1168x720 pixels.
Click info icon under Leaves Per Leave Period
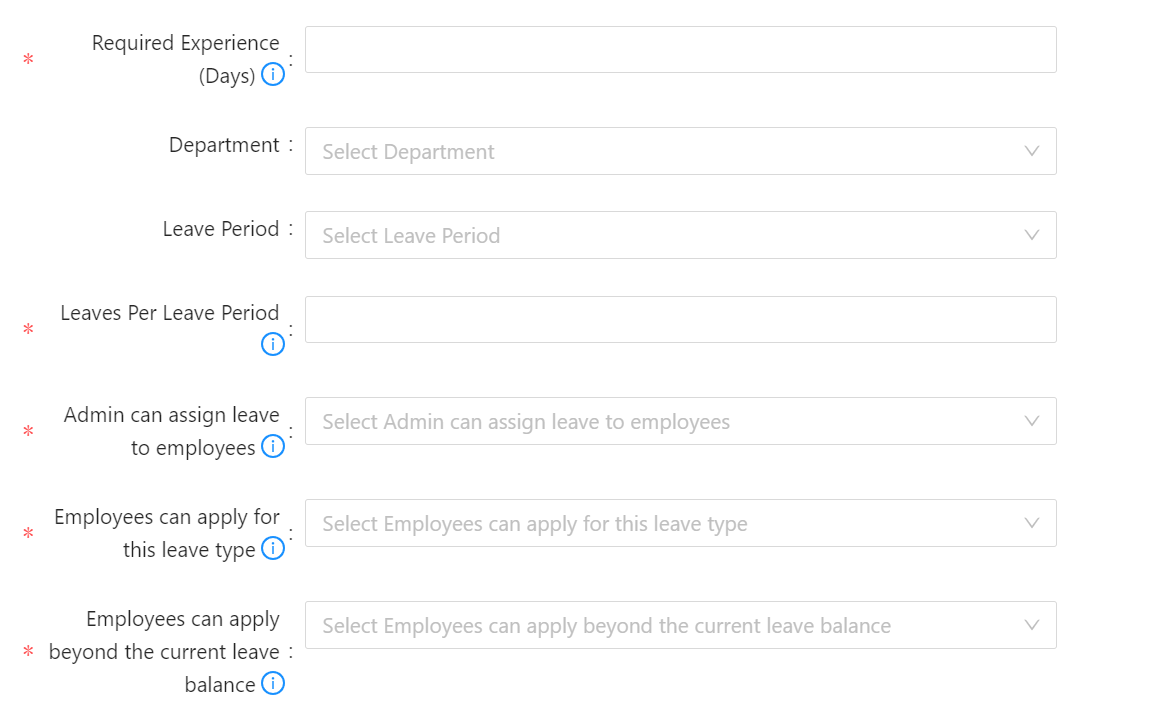pos(273,344)
